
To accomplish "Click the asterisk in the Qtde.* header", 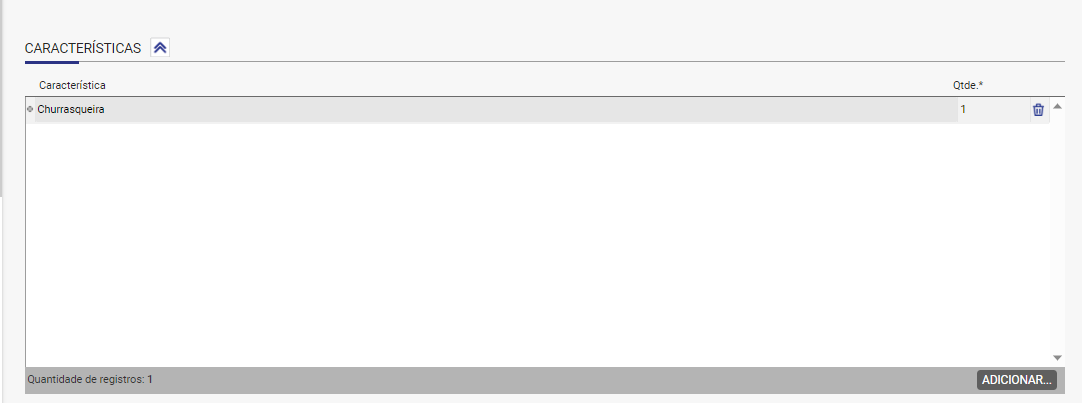I will click(981, 83).
